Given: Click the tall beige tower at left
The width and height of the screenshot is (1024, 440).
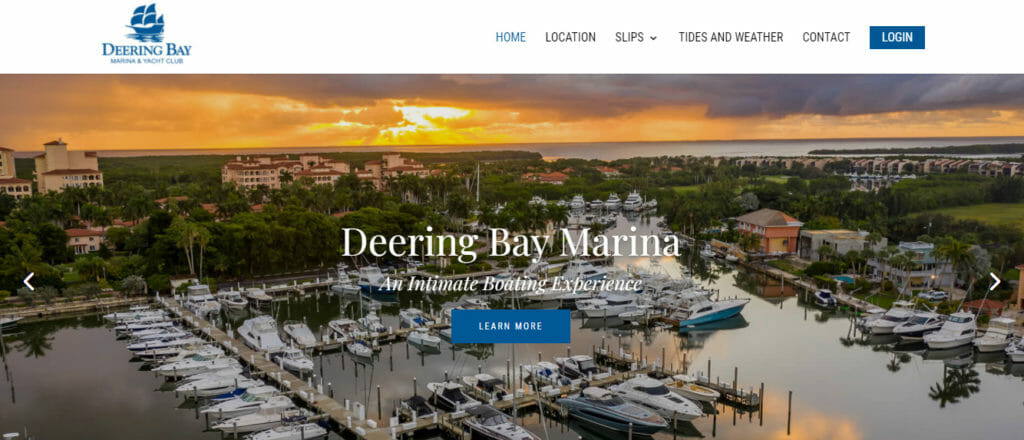Looking at the screenshot, I should point(68,165).
